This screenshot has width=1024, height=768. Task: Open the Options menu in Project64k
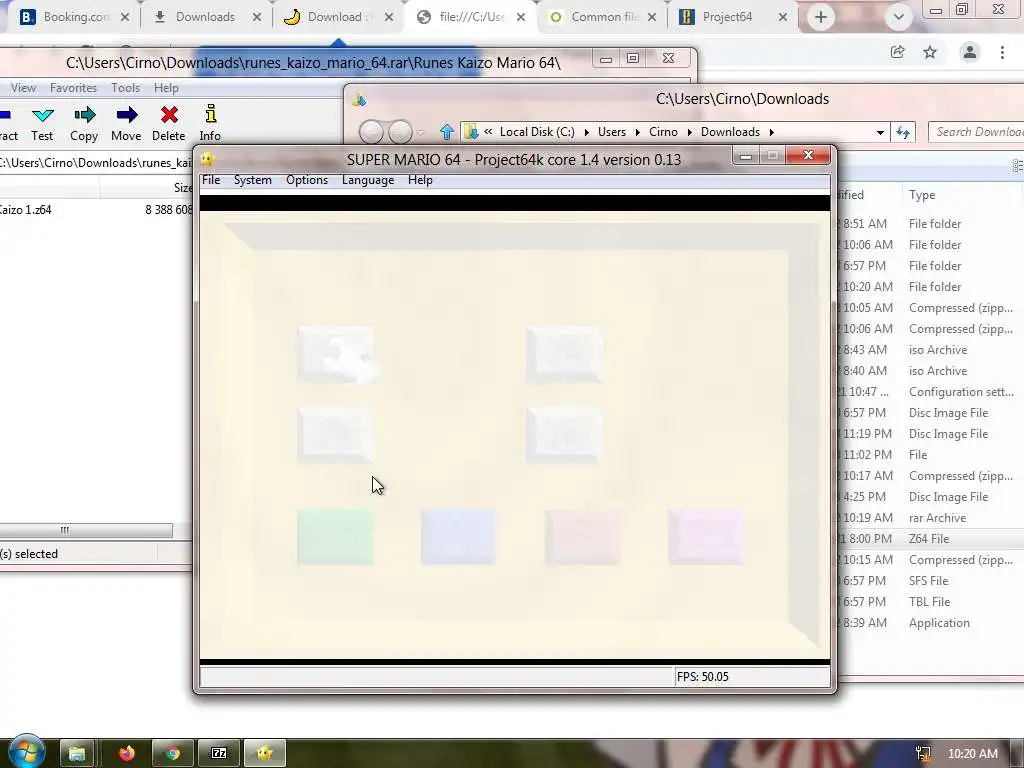[x=307, y=180]
